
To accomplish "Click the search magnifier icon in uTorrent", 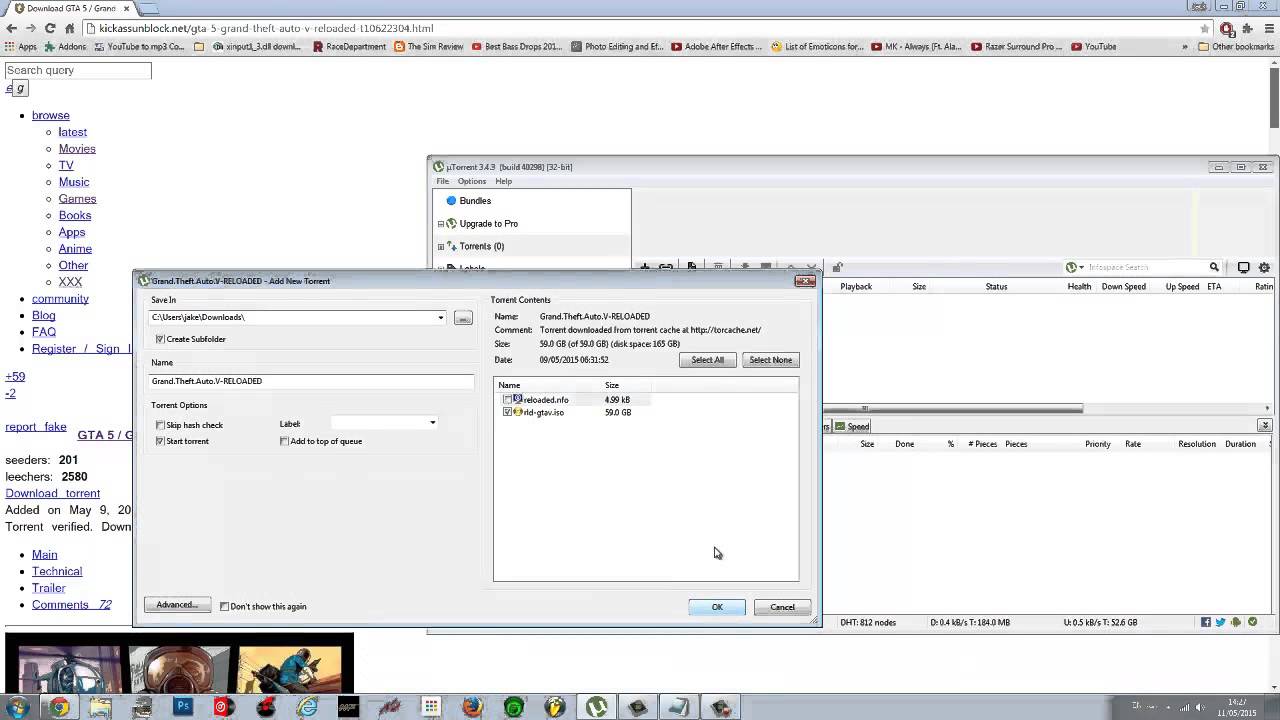I will (x=1214, y=267).
